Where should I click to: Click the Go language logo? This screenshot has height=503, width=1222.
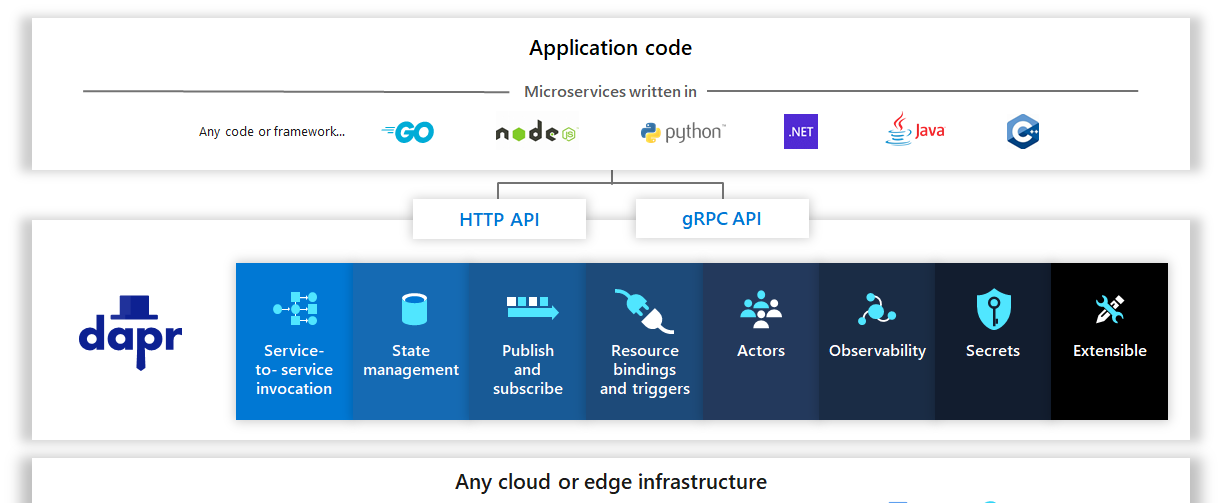[408, 132]
